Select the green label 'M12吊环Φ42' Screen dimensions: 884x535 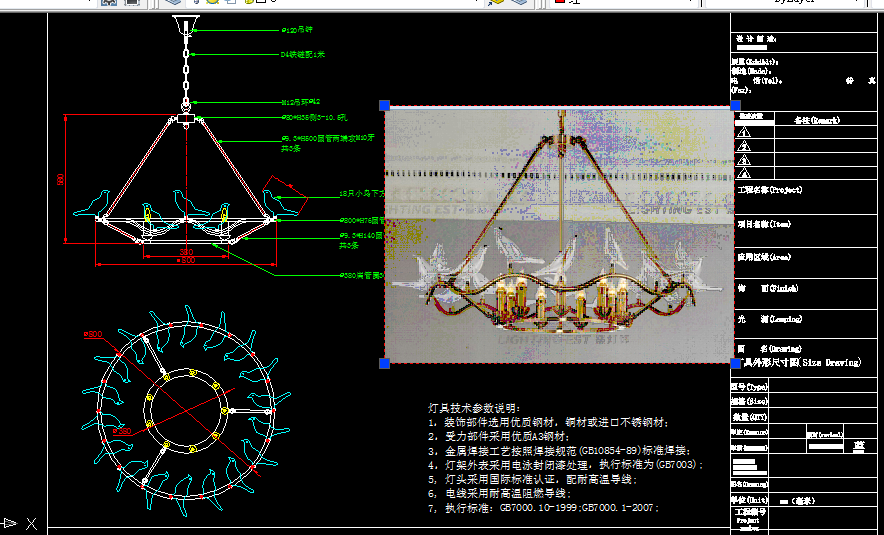[300, 103]
